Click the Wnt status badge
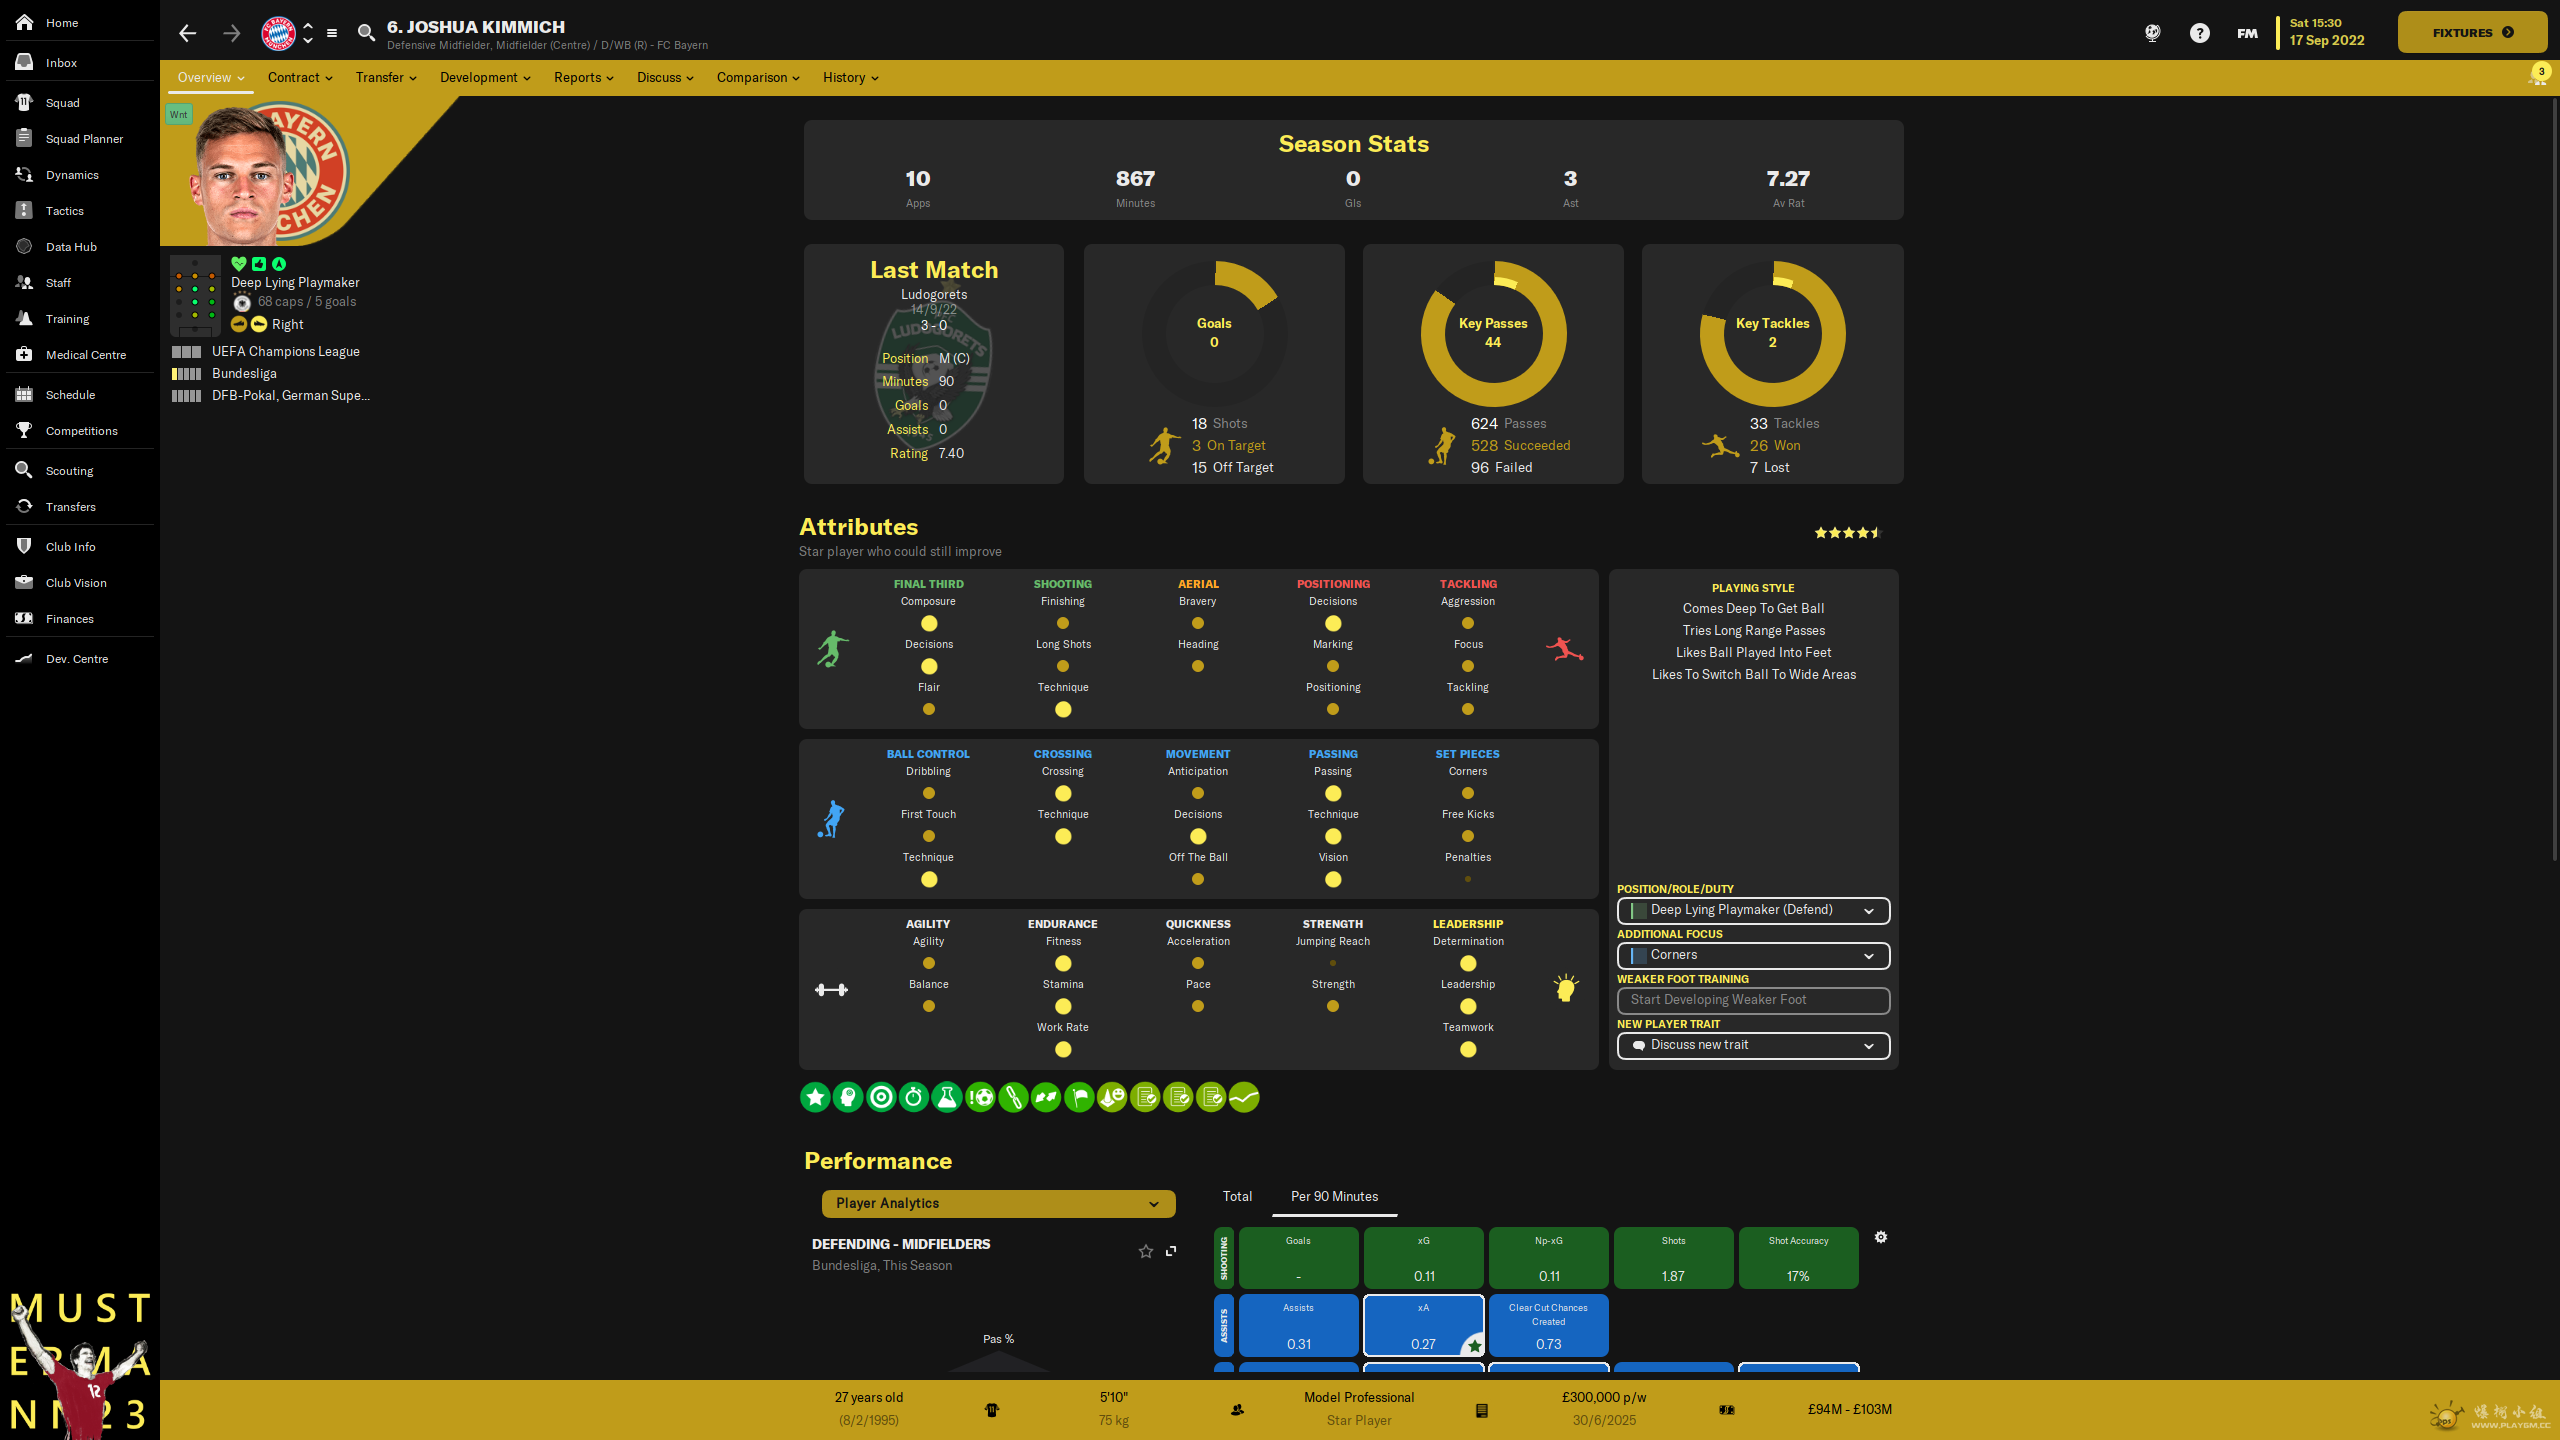The image size is (2560, 1440). point(178,114)
